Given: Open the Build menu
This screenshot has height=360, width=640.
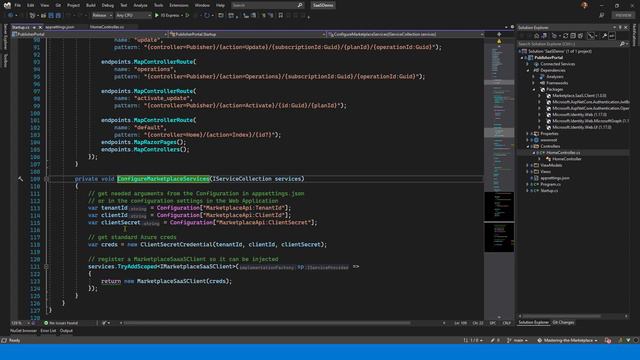Looking at the screenshot, I should point(91,5).
